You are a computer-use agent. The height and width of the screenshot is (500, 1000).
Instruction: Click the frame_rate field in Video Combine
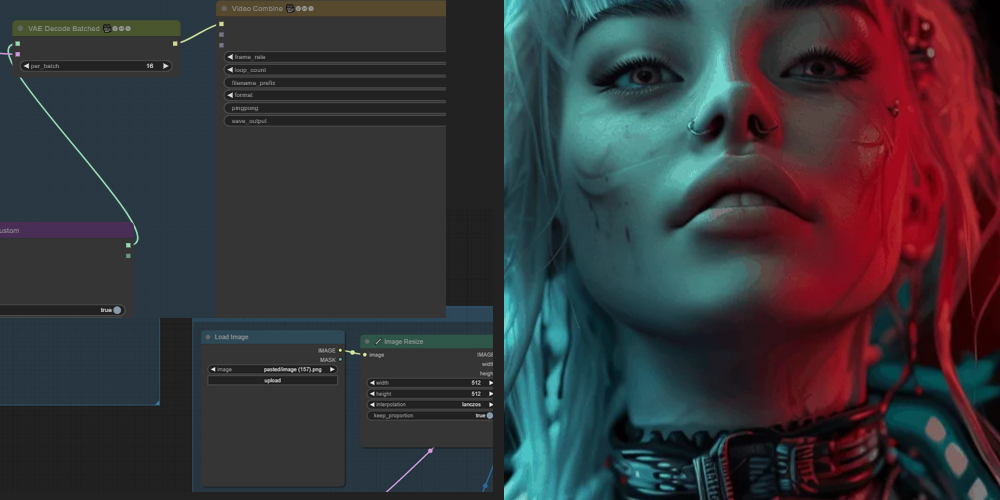click(335, 57)
